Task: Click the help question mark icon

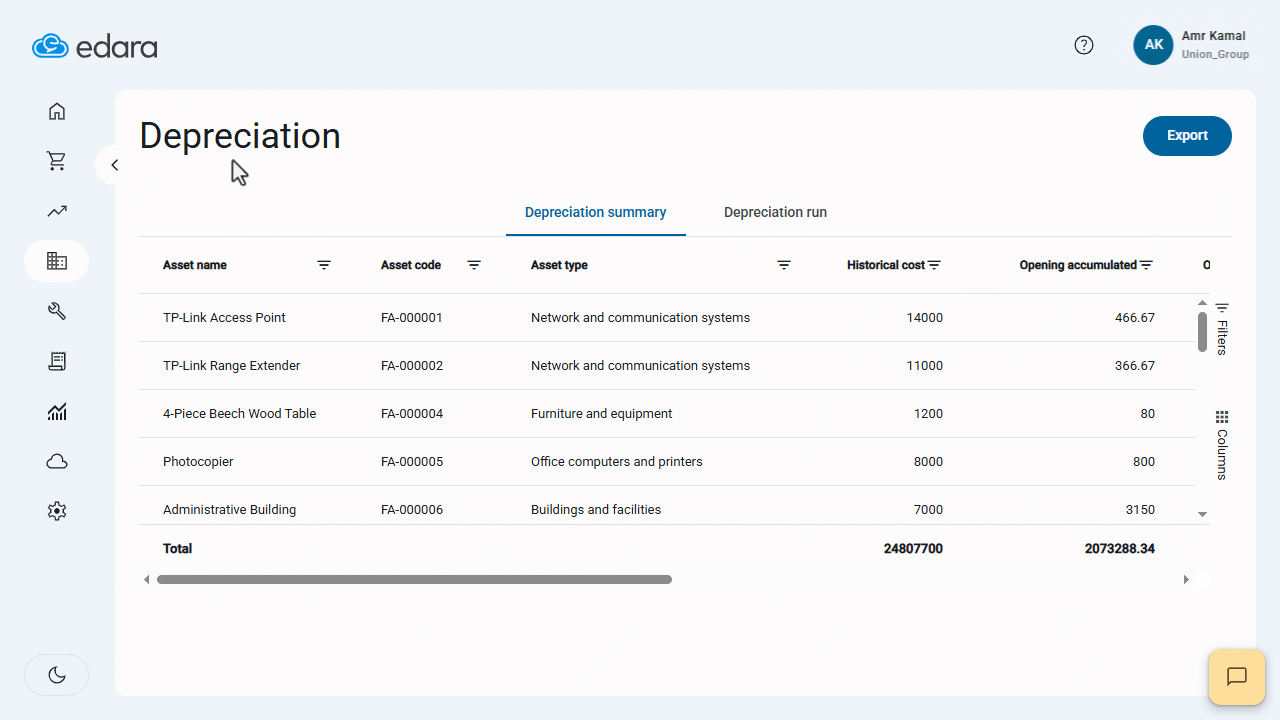Action: coord(1084,45)
